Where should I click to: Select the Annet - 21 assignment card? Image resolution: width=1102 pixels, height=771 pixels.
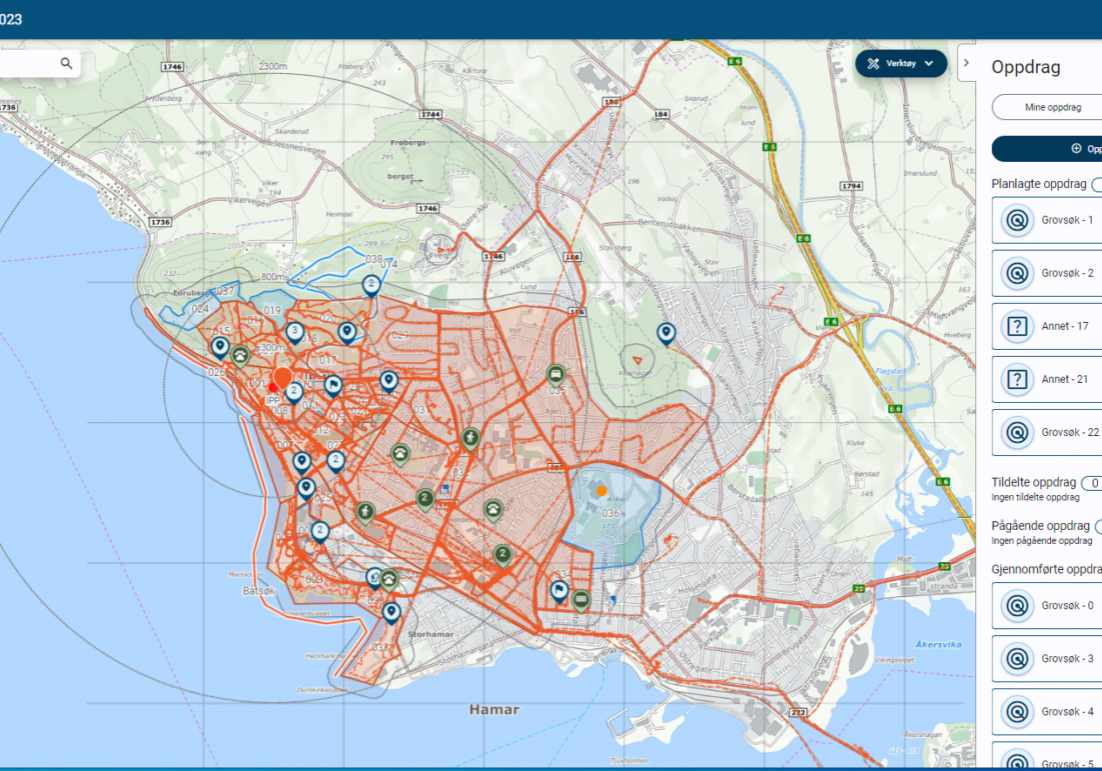(1046, 380)
